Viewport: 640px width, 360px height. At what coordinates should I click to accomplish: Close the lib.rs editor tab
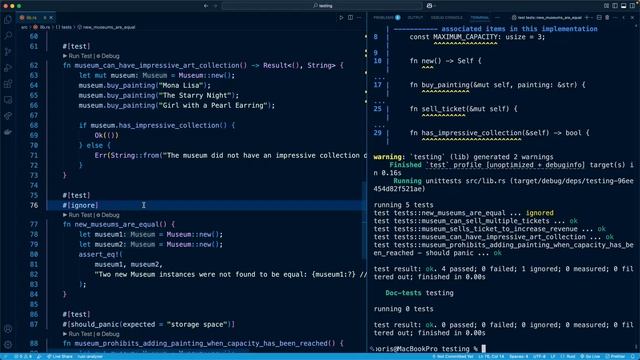[x=51, y=18]
